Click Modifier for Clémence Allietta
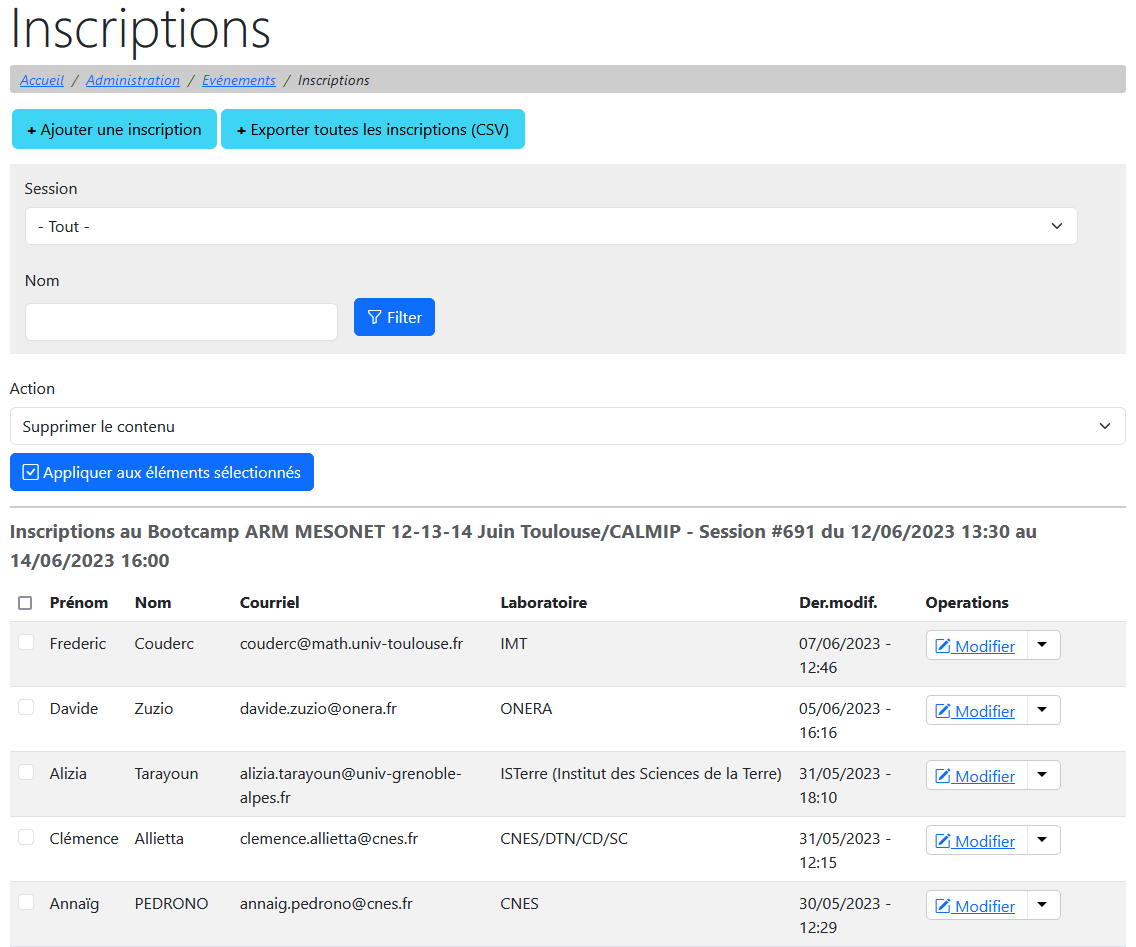The width and height of the screenshot is (1136, 947). [975, 841]
